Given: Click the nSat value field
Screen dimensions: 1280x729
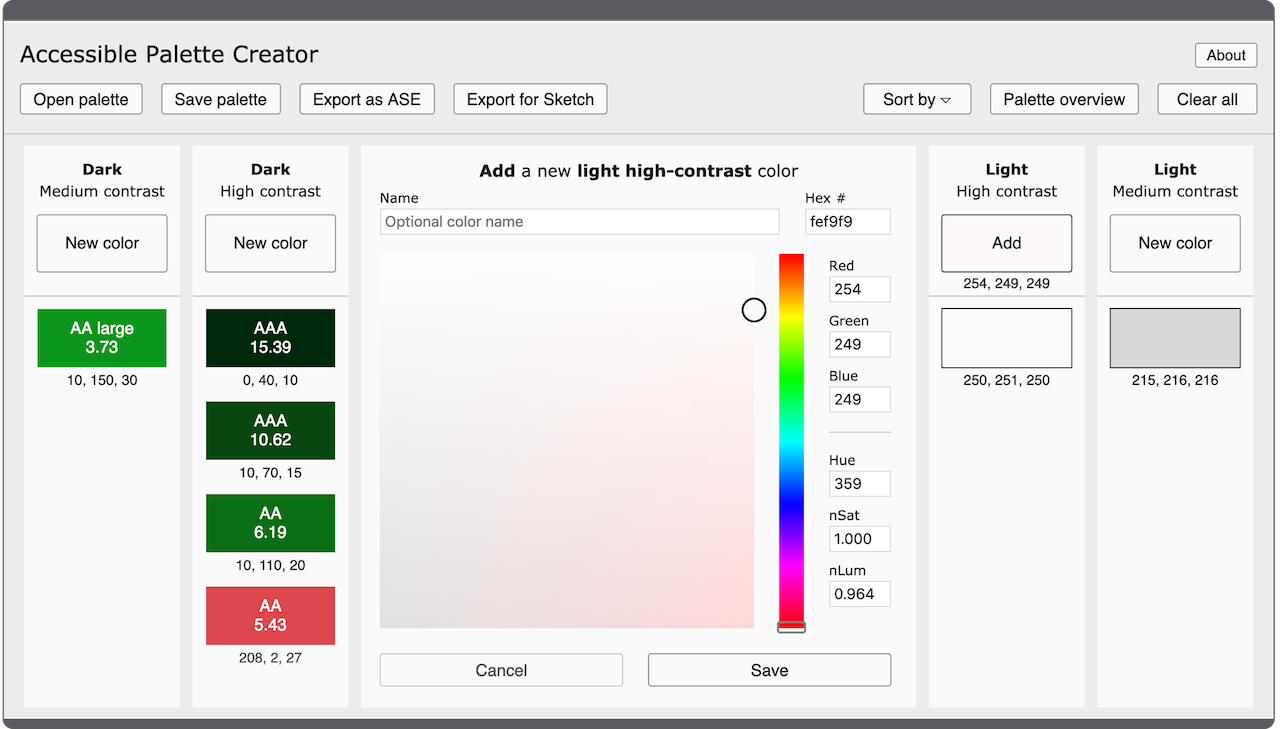Looking at the screenshot, I should coord(859,539).
